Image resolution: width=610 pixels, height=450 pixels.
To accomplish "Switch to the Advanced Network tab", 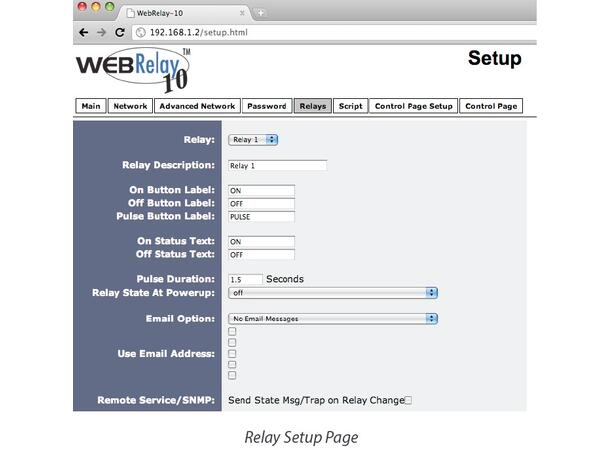I will (197, 106).
